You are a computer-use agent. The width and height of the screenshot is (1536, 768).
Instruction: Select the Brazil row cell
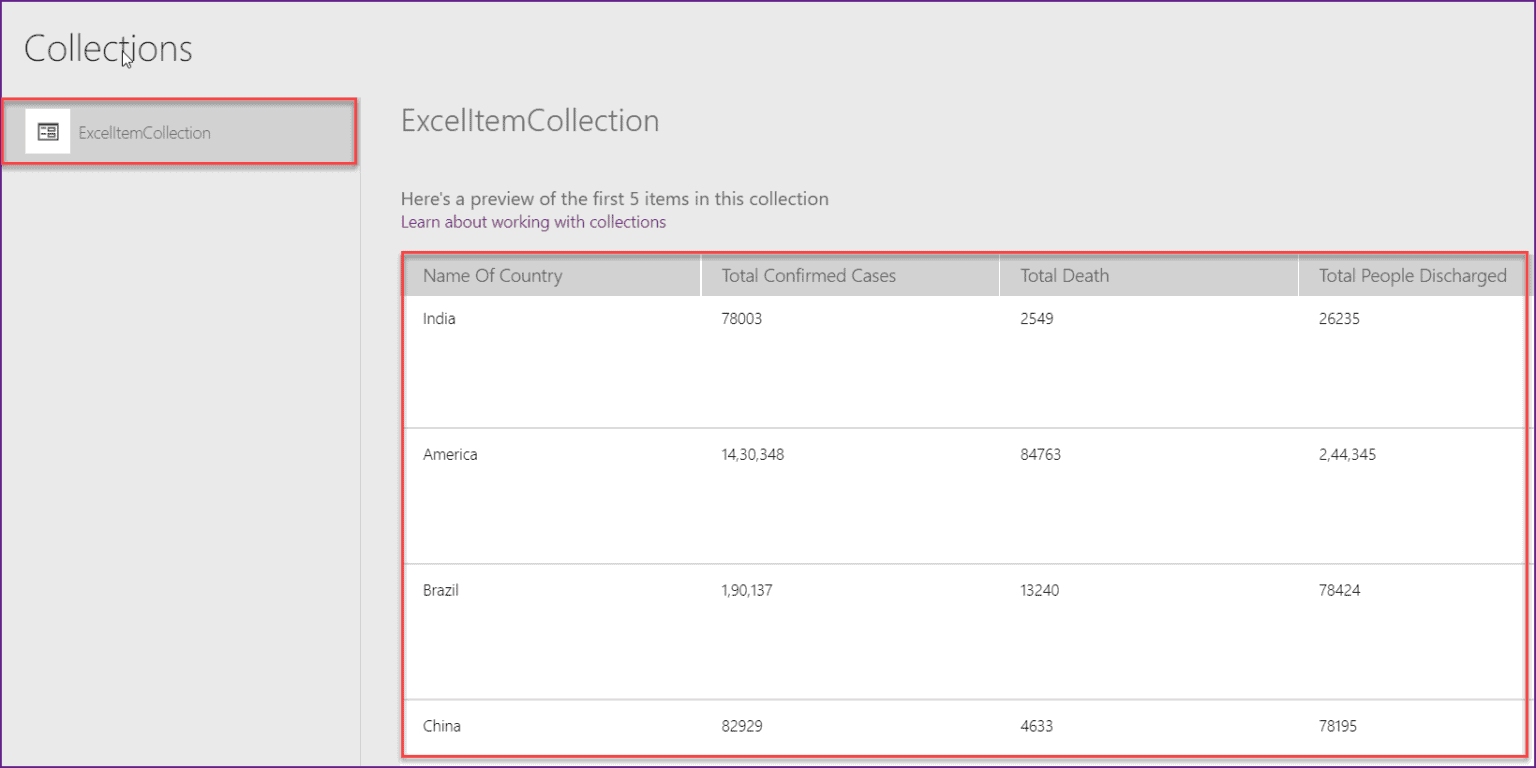441,591
